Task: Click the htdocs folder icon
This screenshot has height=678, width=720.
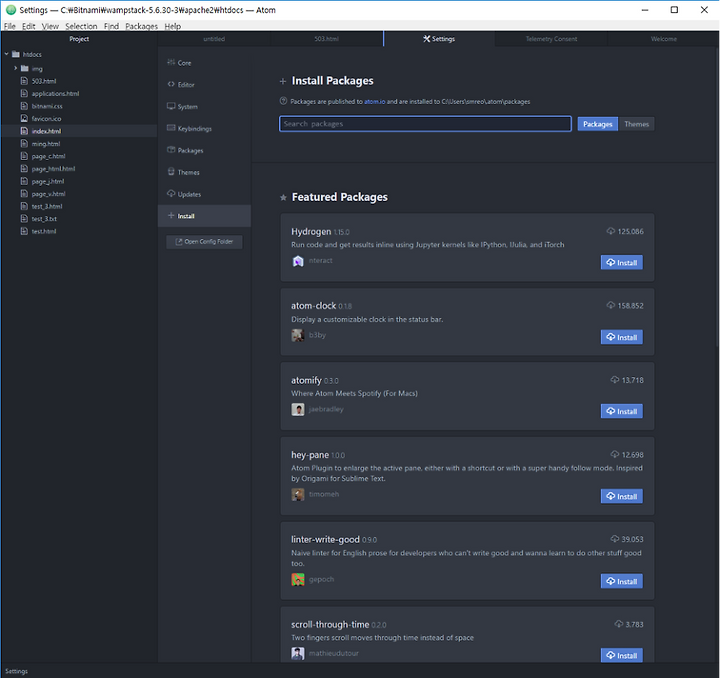Action: [x=16, y=54]
